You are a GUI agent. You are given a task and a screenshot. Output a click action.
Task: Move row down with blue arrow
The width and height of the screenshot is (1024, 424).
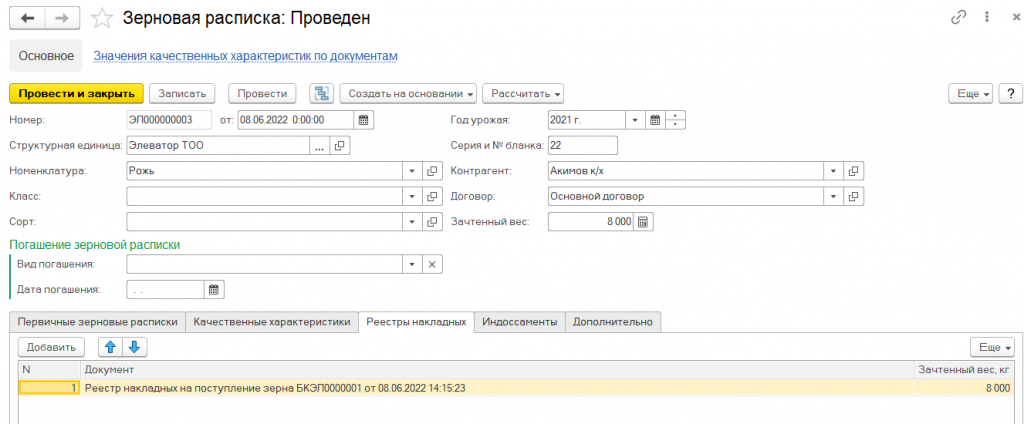135,347
